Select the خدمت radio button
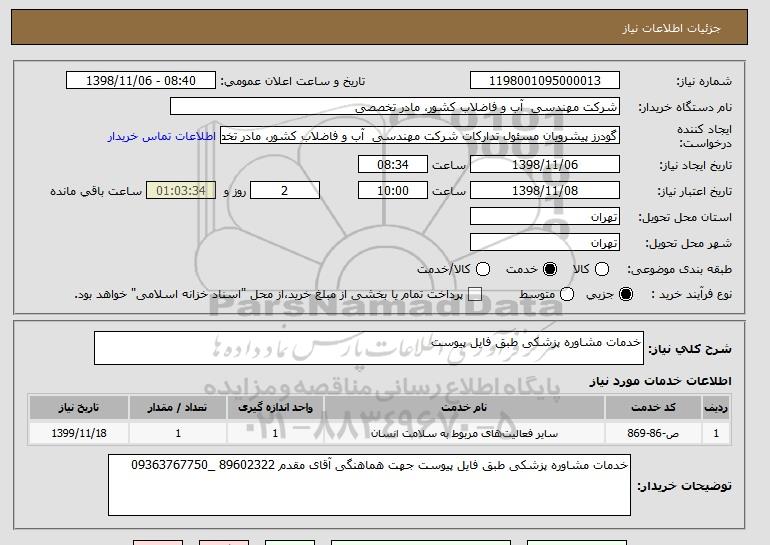The height and width of the screenshot is (545, 770). [550, 269]
